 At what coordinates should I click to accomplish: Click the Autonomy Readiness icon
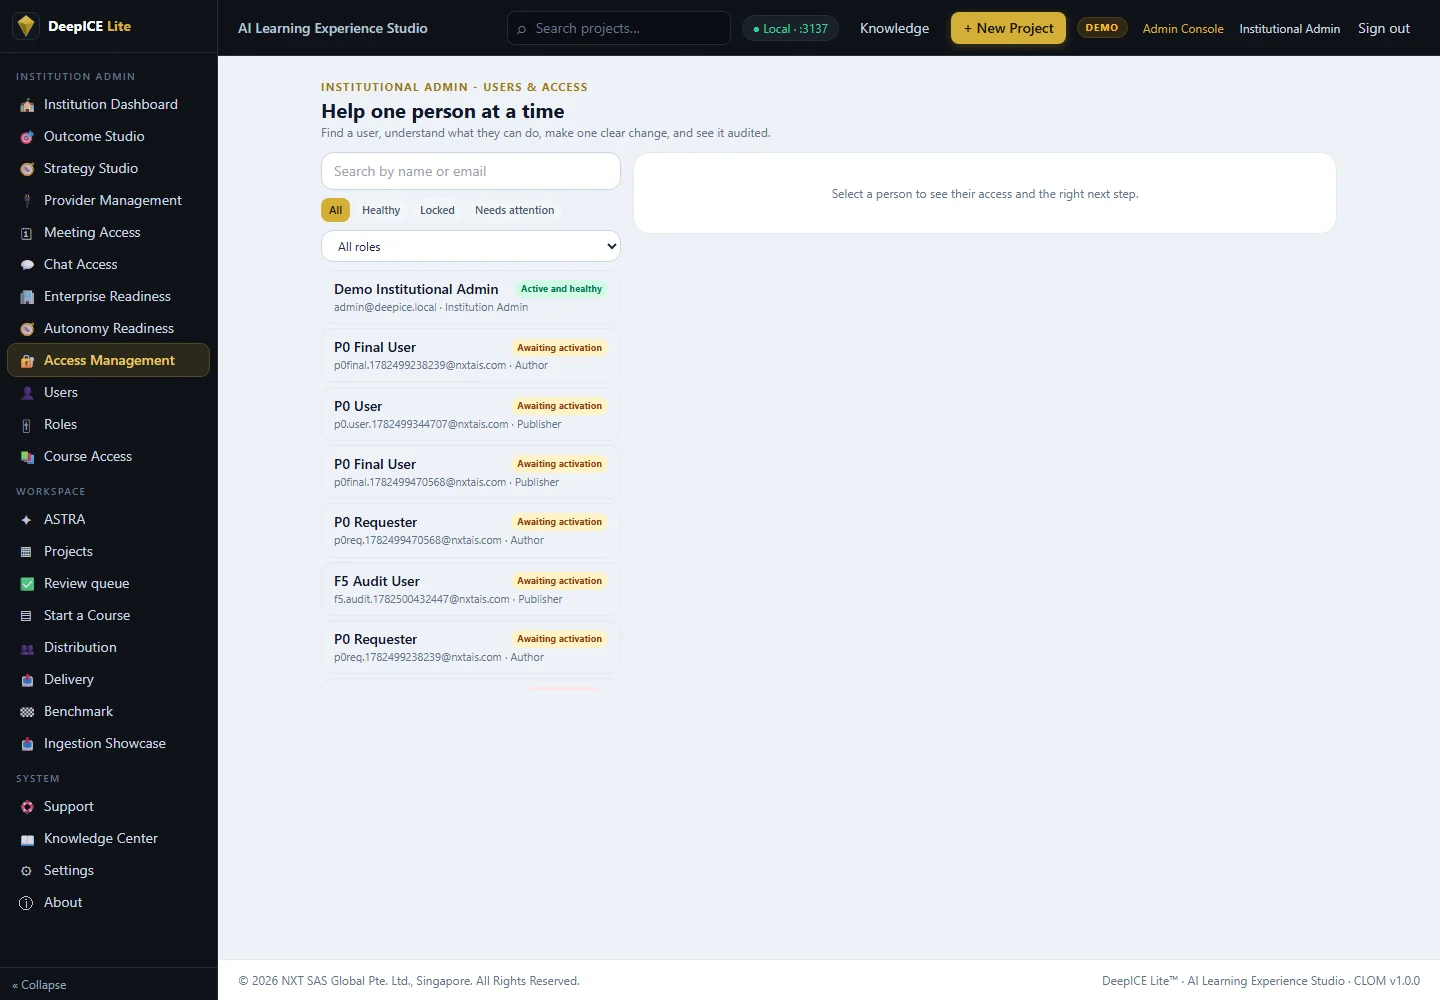[x=27, y=329]
